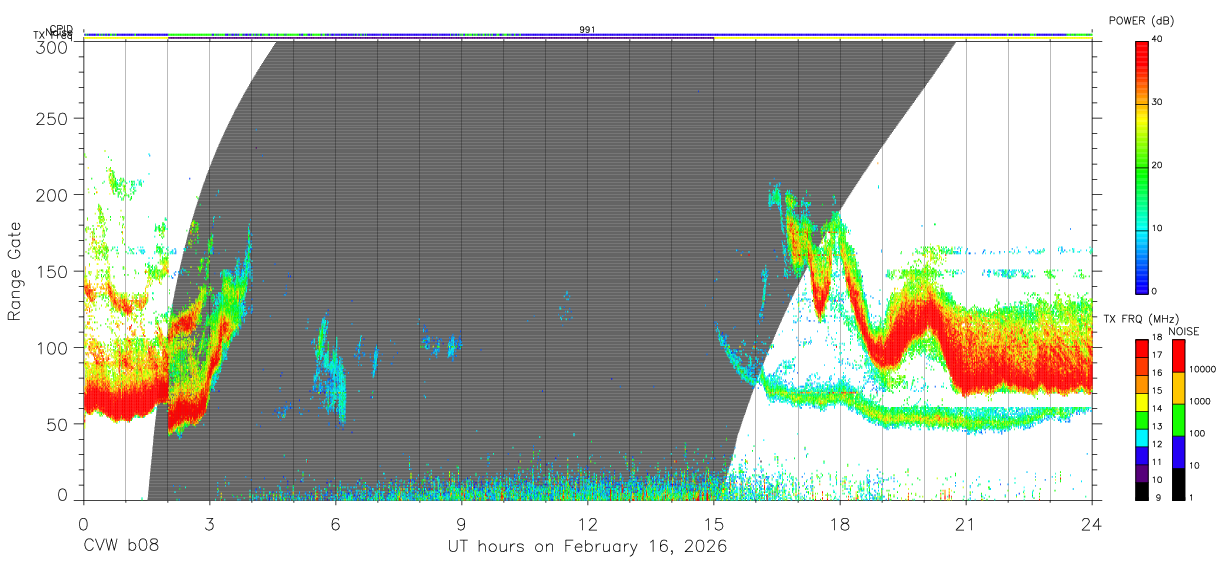Click the 'UT hours on February 16, 2026' label
This screenshot has height=567, width=1228.
[x=587, y=547]
